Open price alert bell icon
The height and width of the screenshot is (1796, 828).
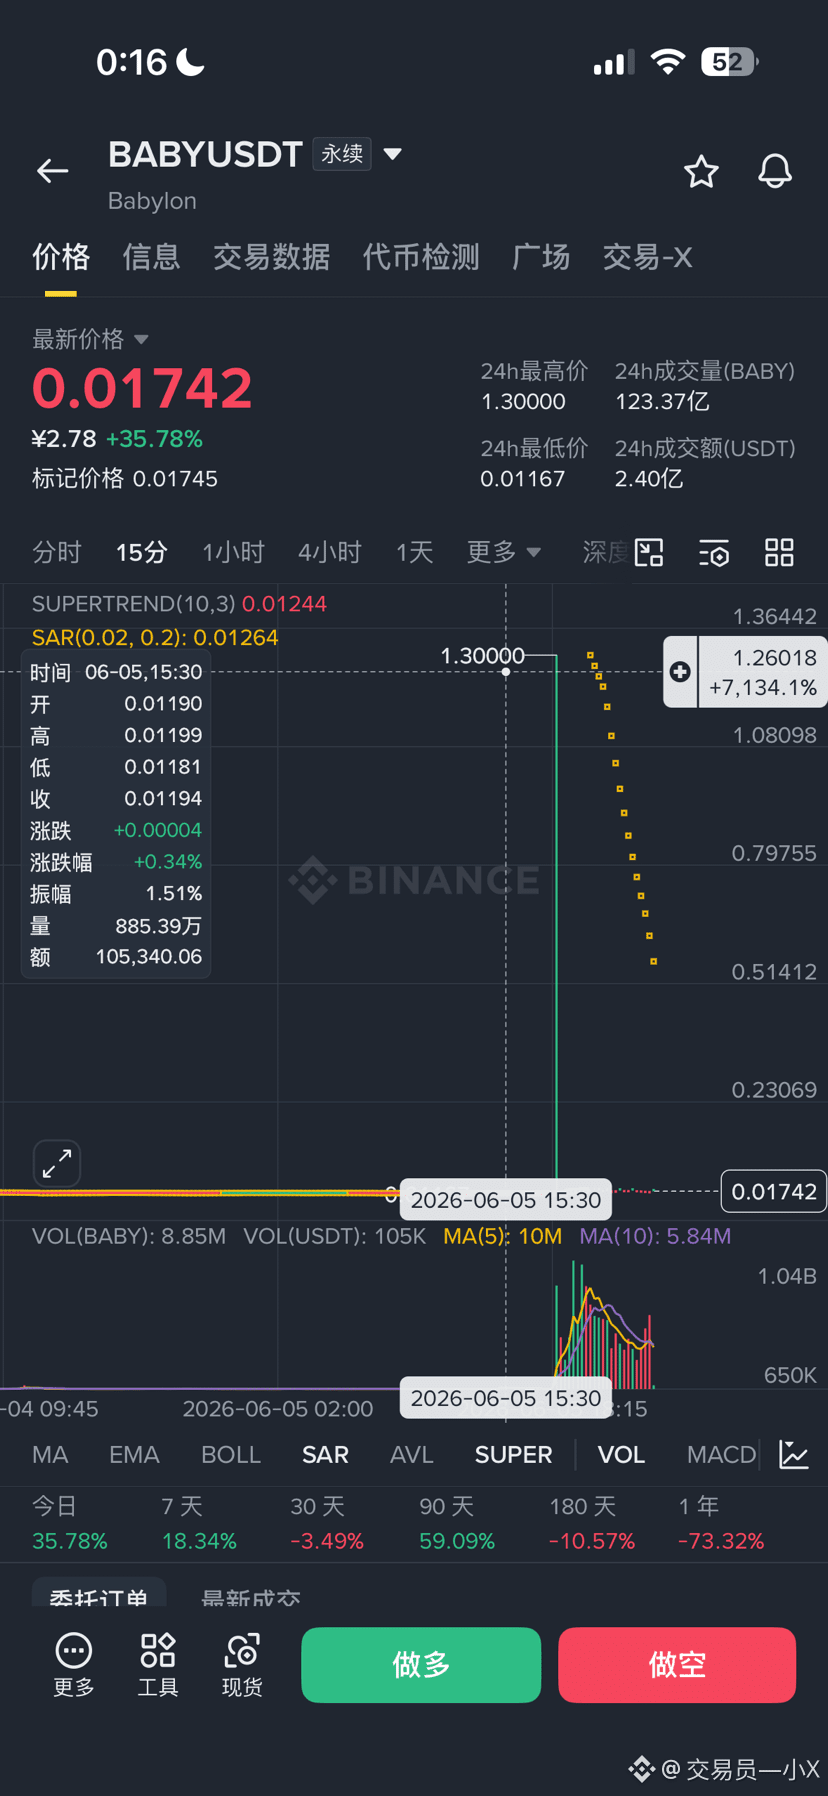(x=775, y=172)
